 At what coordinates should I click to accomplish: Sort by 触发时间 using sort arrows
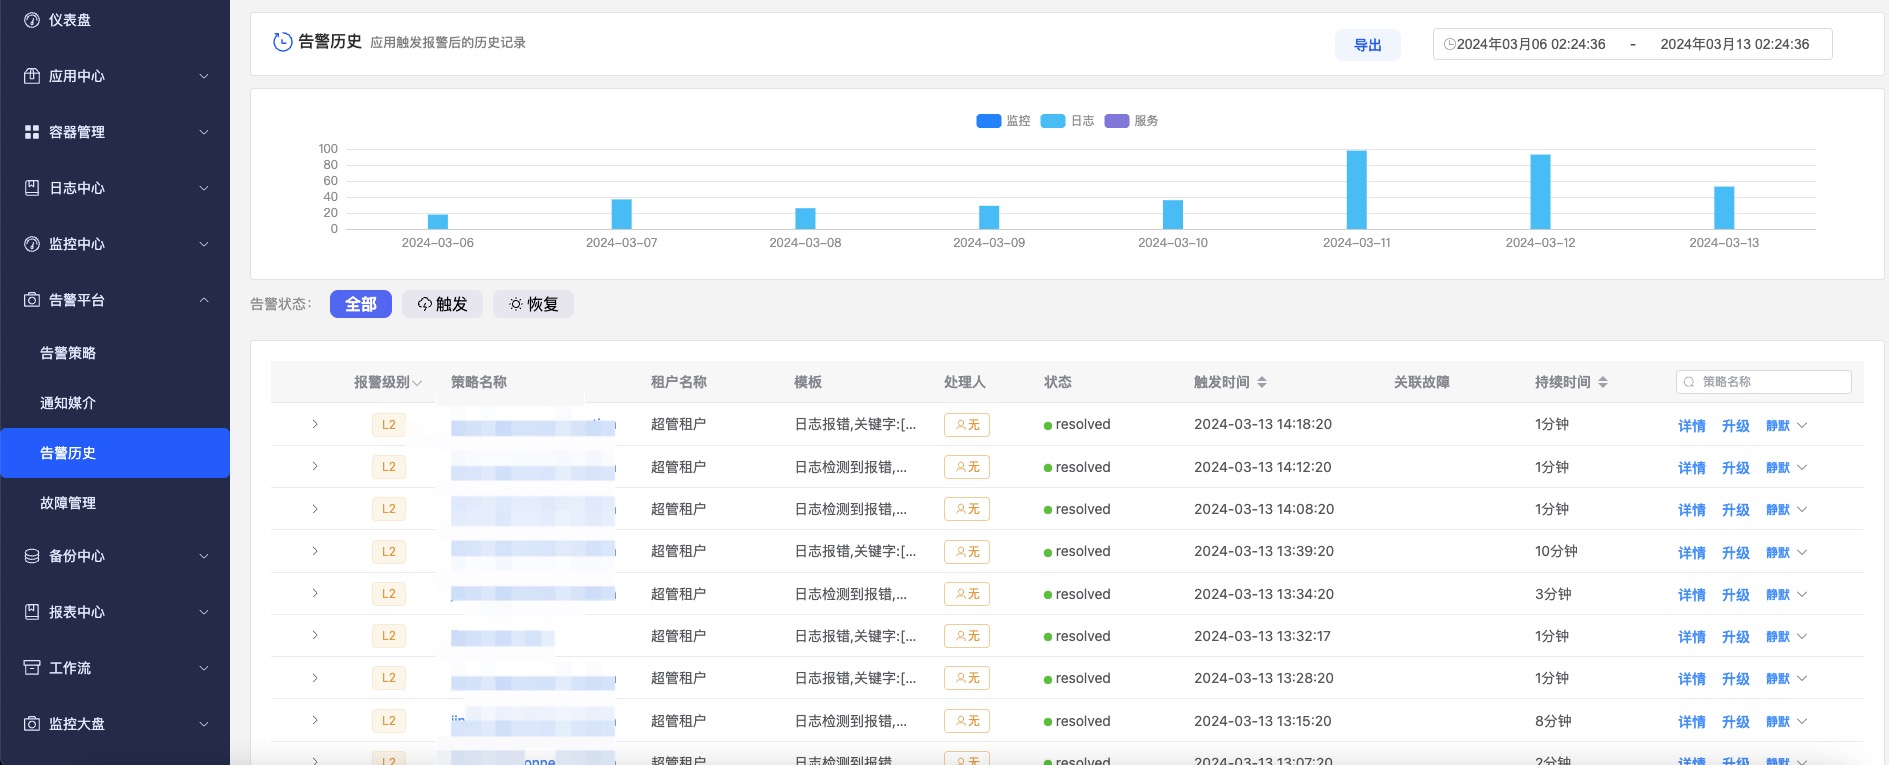pos(1262,382)
